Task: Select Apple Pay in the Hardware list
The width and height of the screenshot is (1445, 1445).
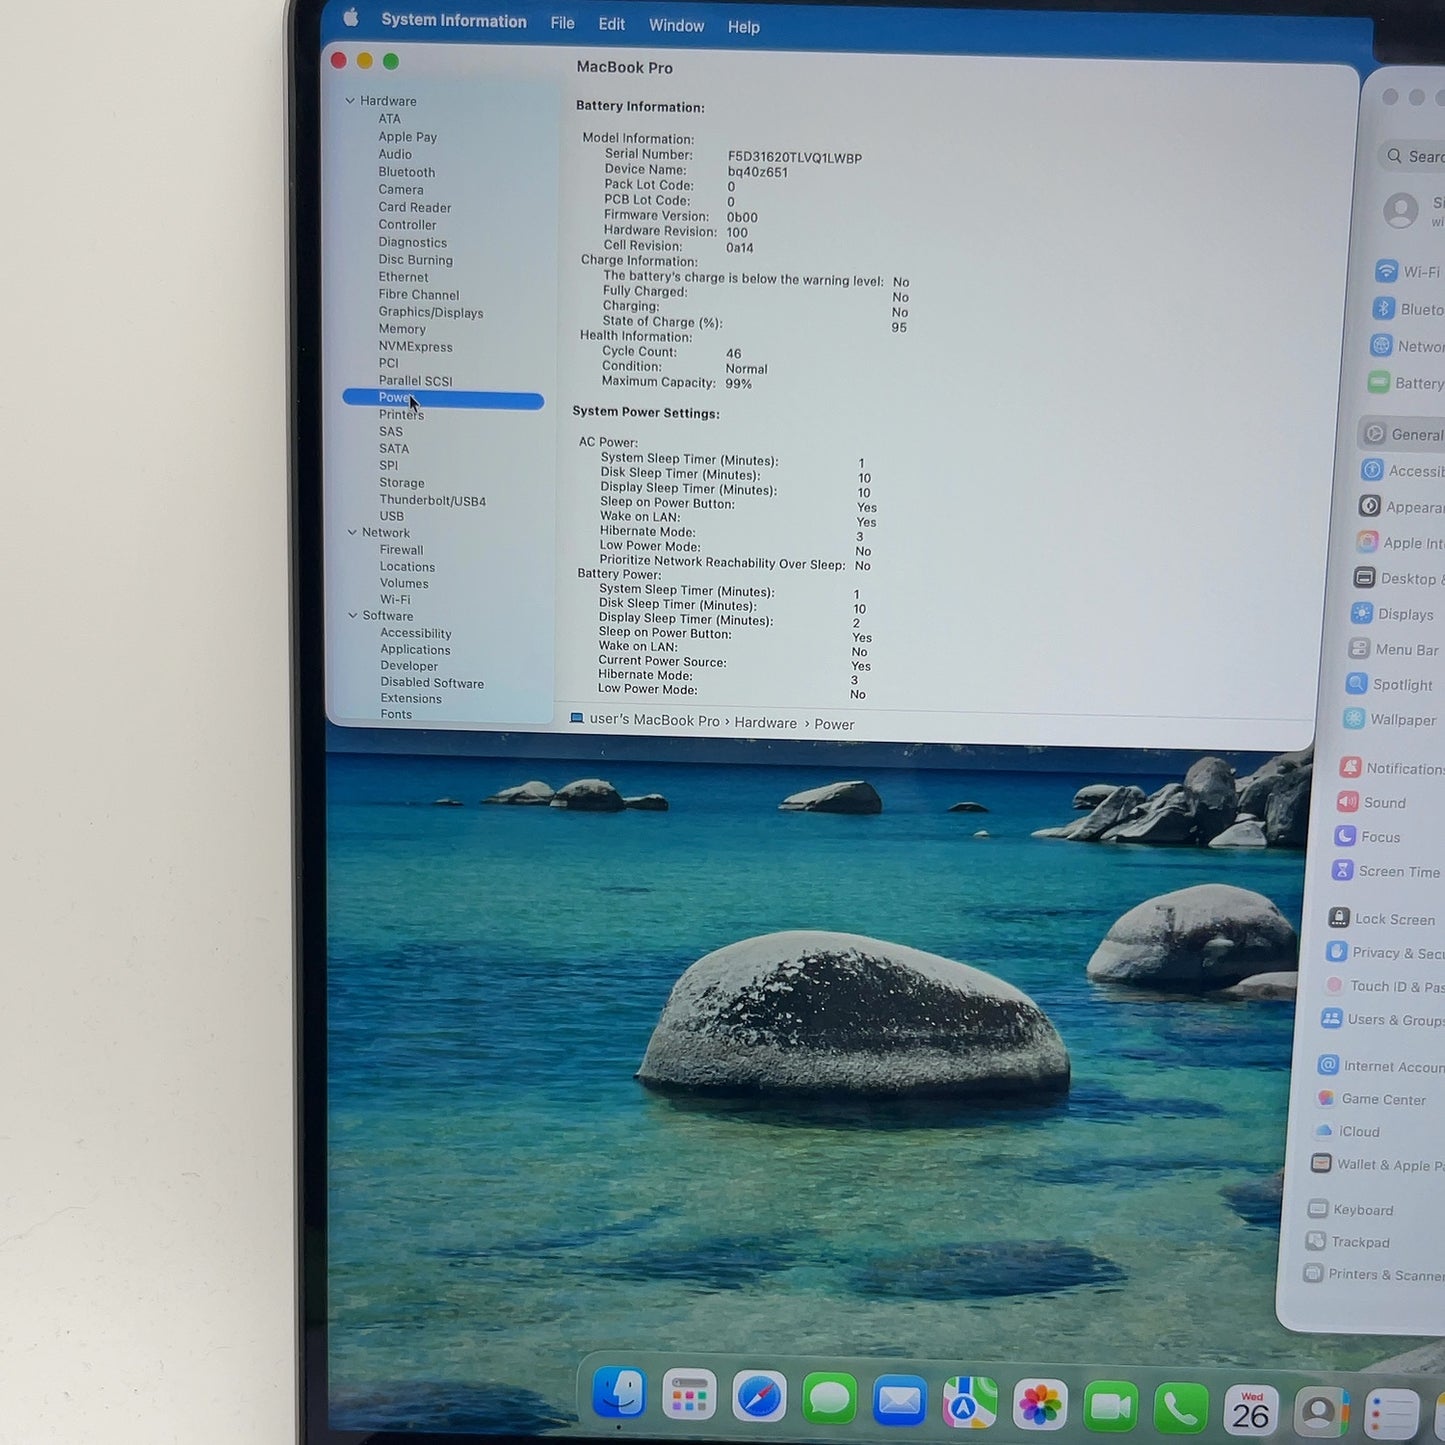Action: [407, 137]
